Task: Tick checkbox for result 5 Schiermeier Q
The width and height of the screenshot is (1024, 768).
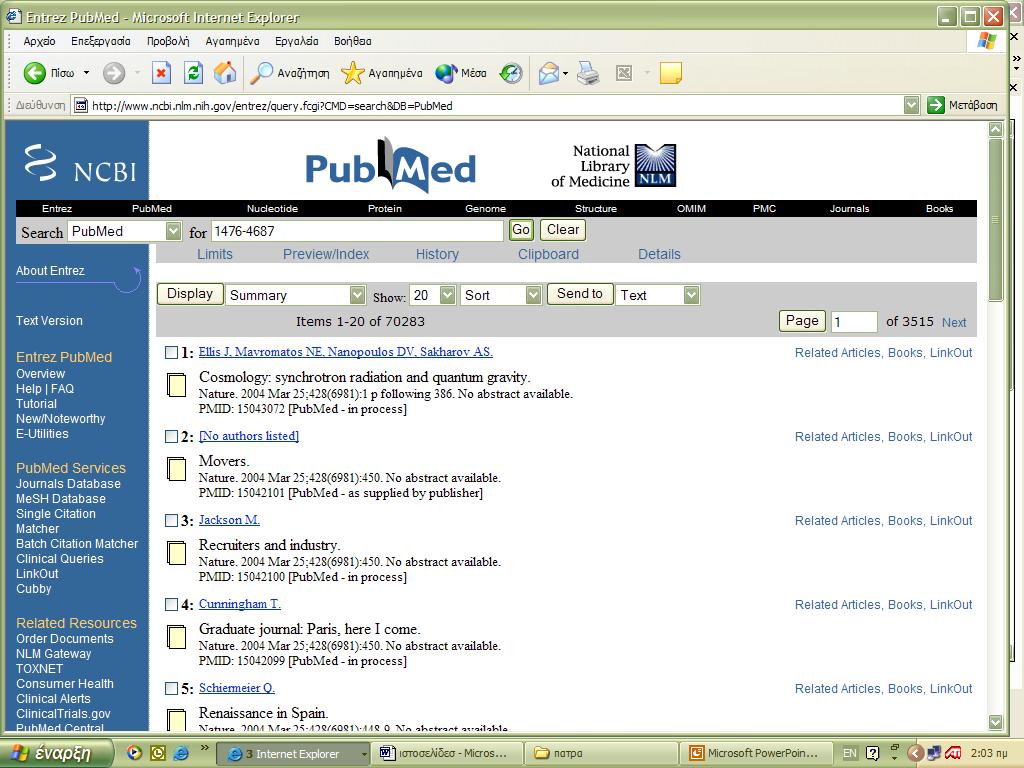Action: (x=171, y=688)
